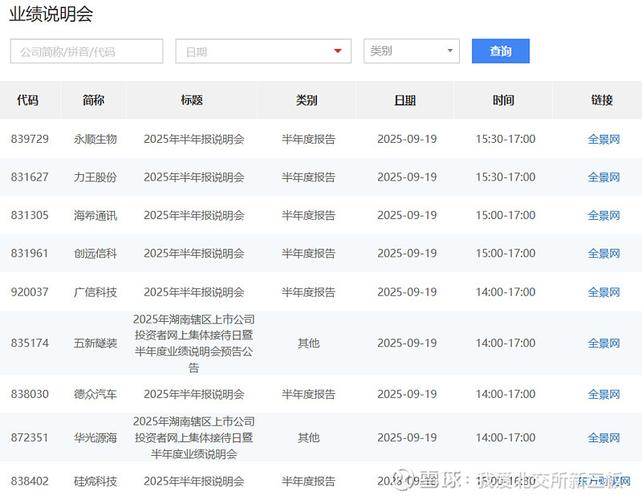Click the red arrow in date field

tap(338, 51)
